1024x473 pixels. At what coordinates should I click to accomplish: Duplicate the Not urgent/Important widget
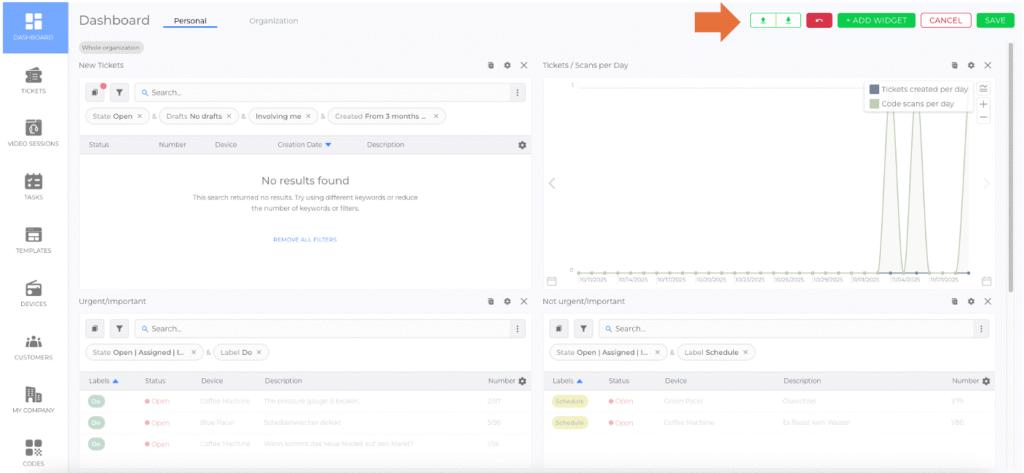pyautogui.click(x=954, y=301)
